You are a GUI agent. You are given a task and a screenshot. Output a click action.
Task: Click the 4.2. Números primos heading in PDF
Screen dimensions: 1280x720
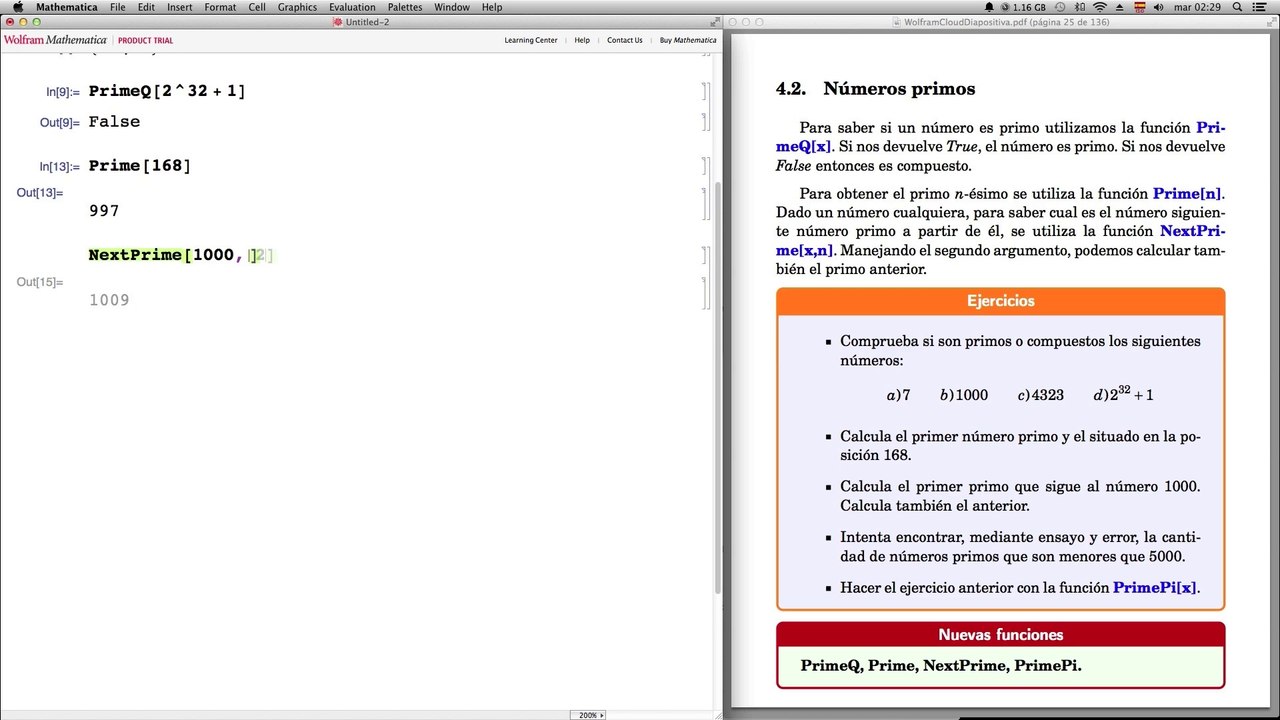[x=875, y=89]
